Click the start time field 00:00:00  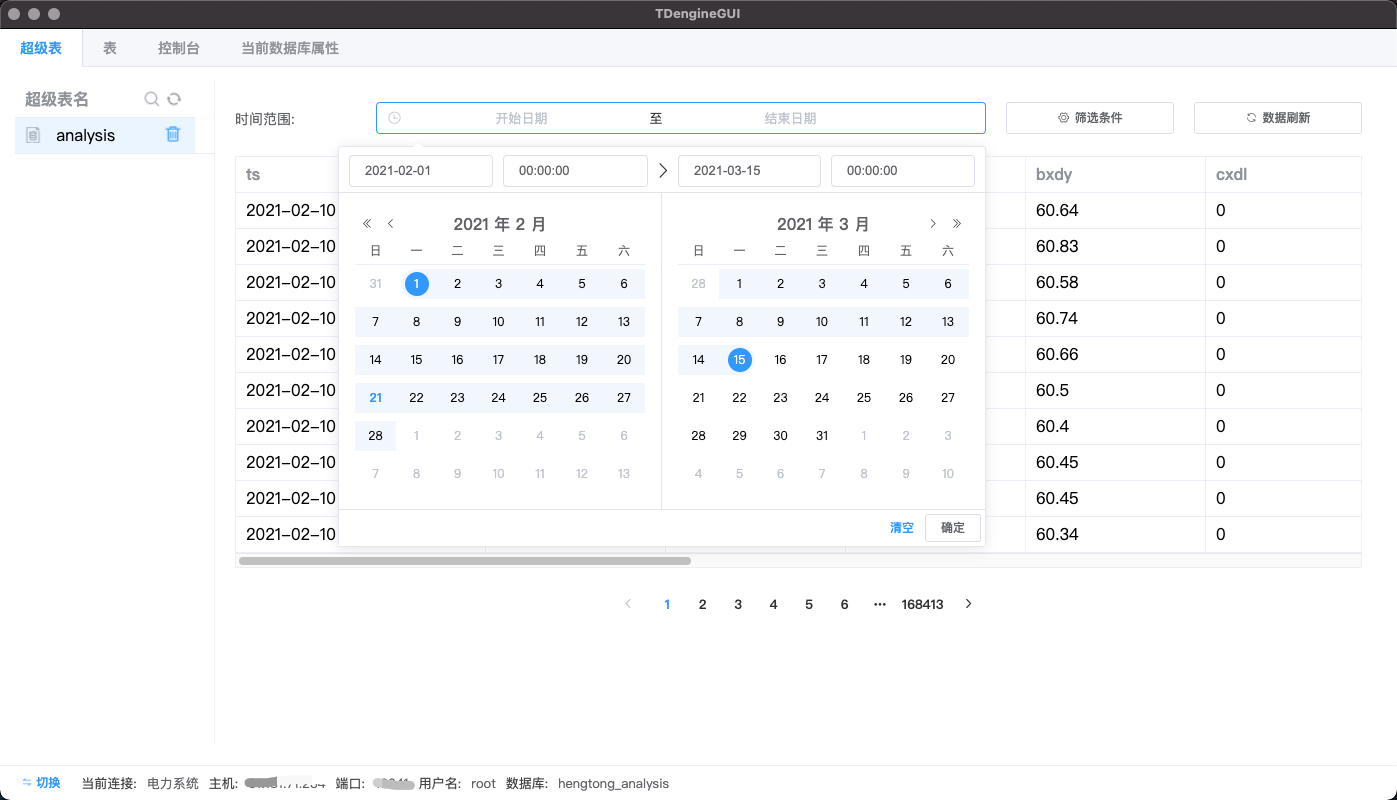pos(575,171)
